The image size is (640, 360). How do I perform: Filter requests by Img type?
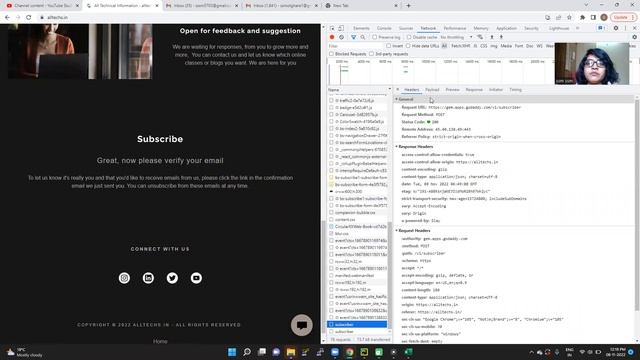pos(494,46)
